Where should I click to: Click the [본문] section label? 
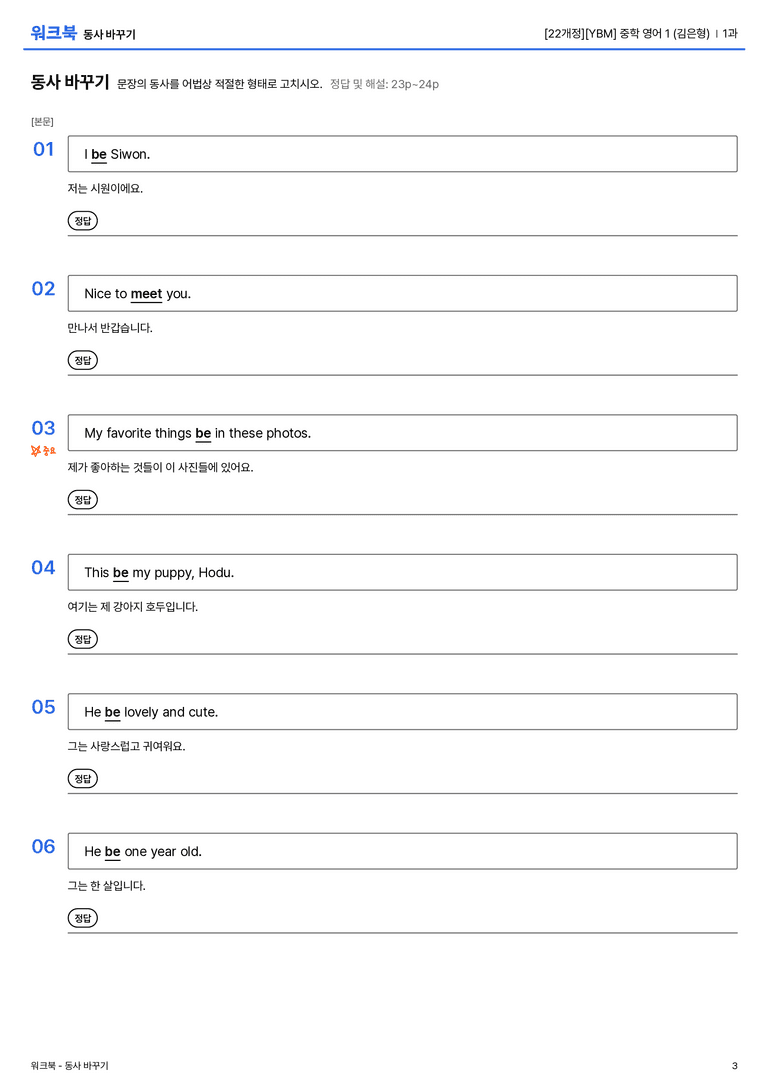42,121
